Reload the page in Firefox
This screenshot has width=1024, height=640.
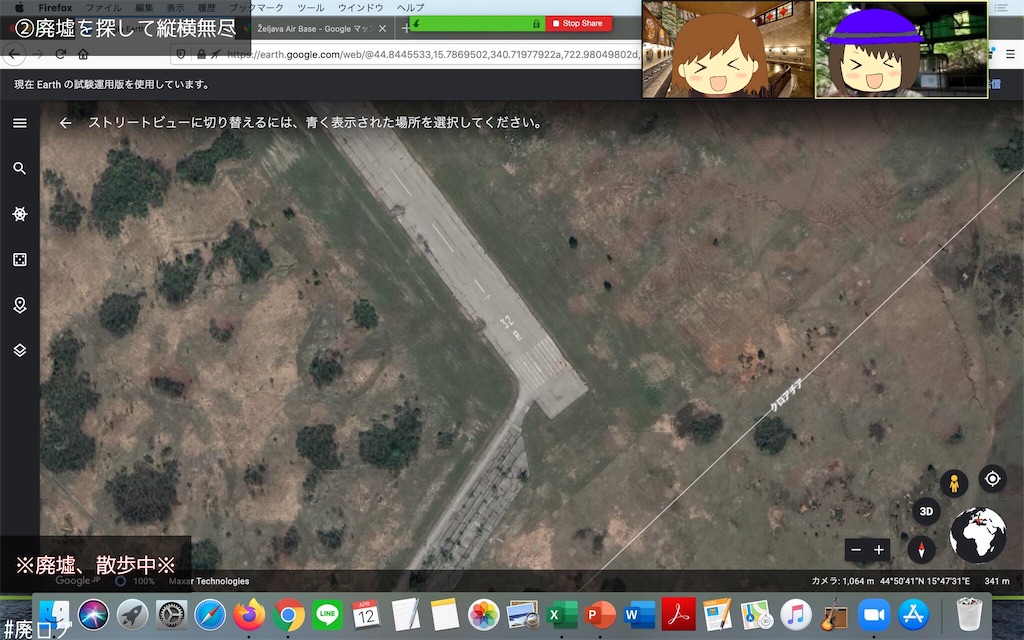point(60,54)
